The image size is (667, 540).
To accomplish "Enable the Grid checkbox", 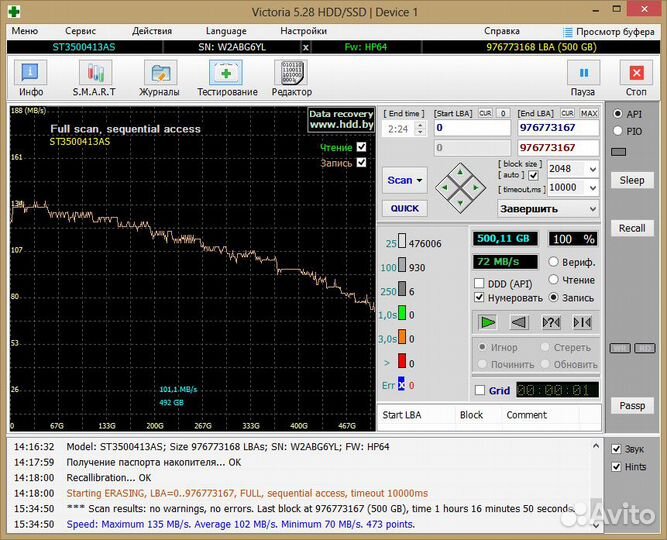I will pyautogui.click(x=480, y=391).
